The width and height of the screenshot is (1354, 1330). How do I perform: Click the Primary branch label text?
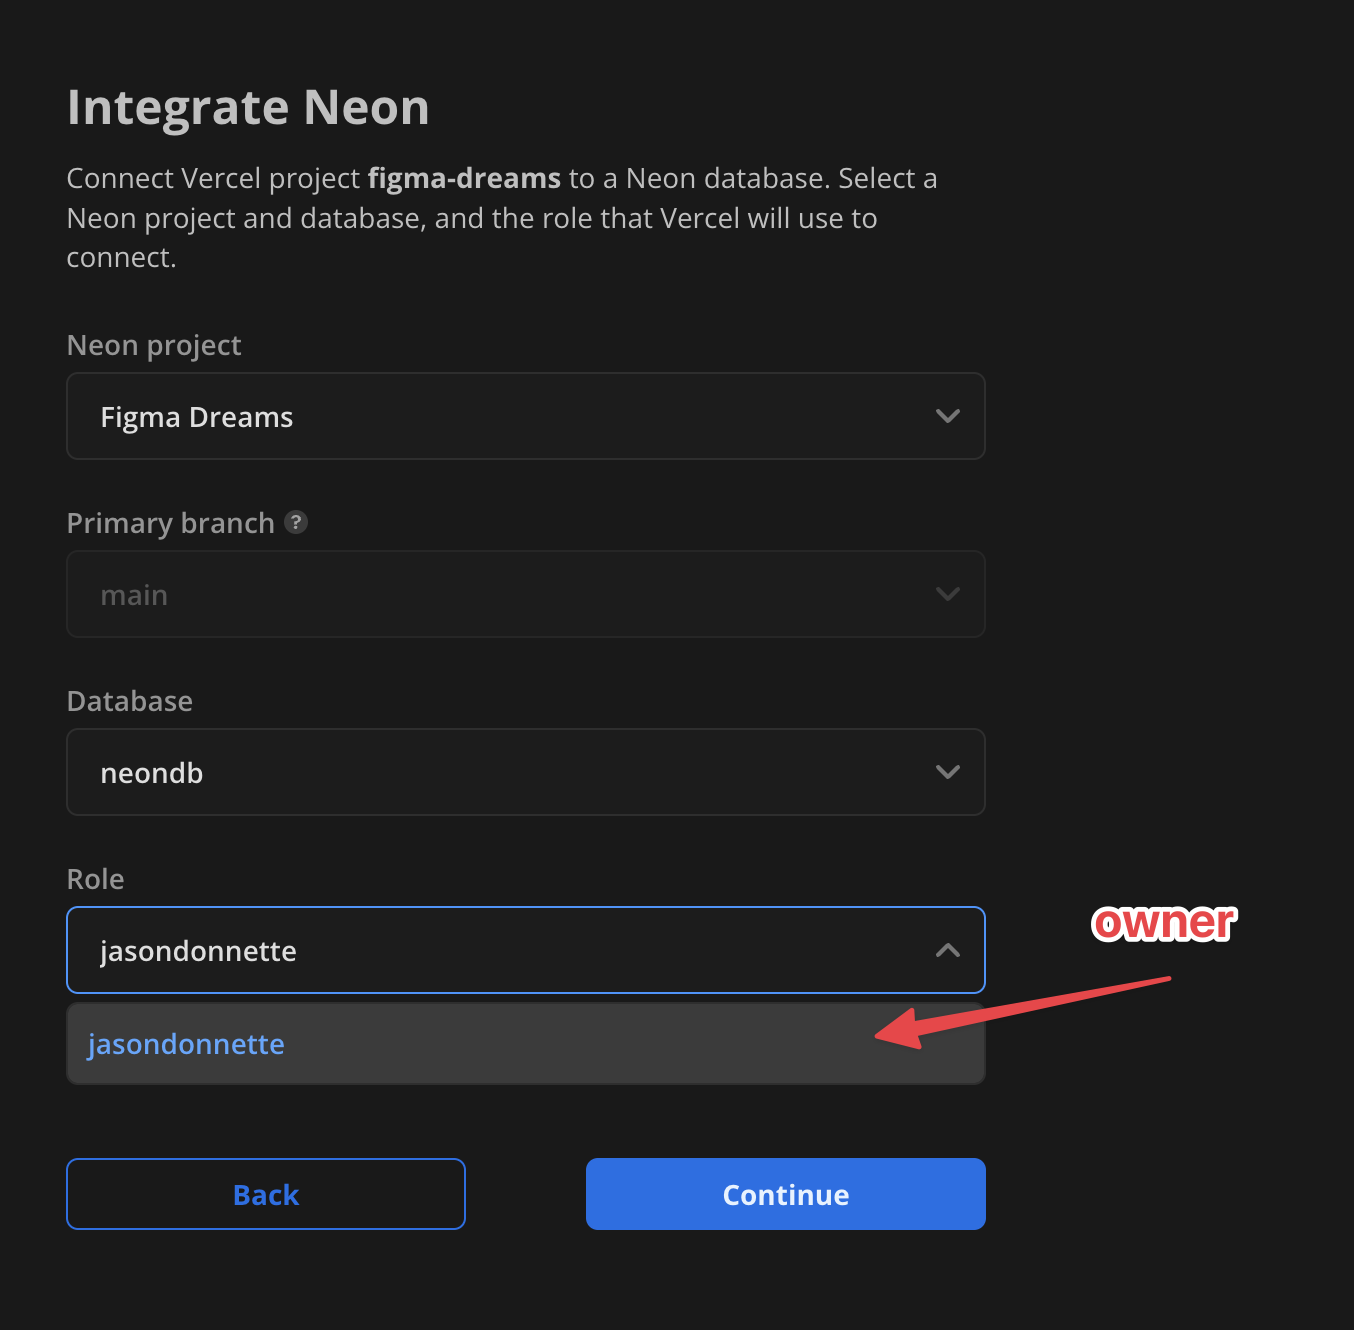[170, 523]
